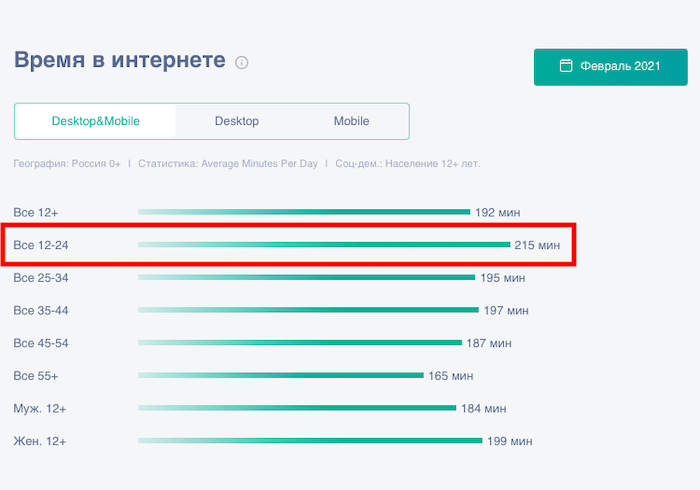Click the calendar icon in the date button
The image size is (700, 490).
tap(566, 66)
